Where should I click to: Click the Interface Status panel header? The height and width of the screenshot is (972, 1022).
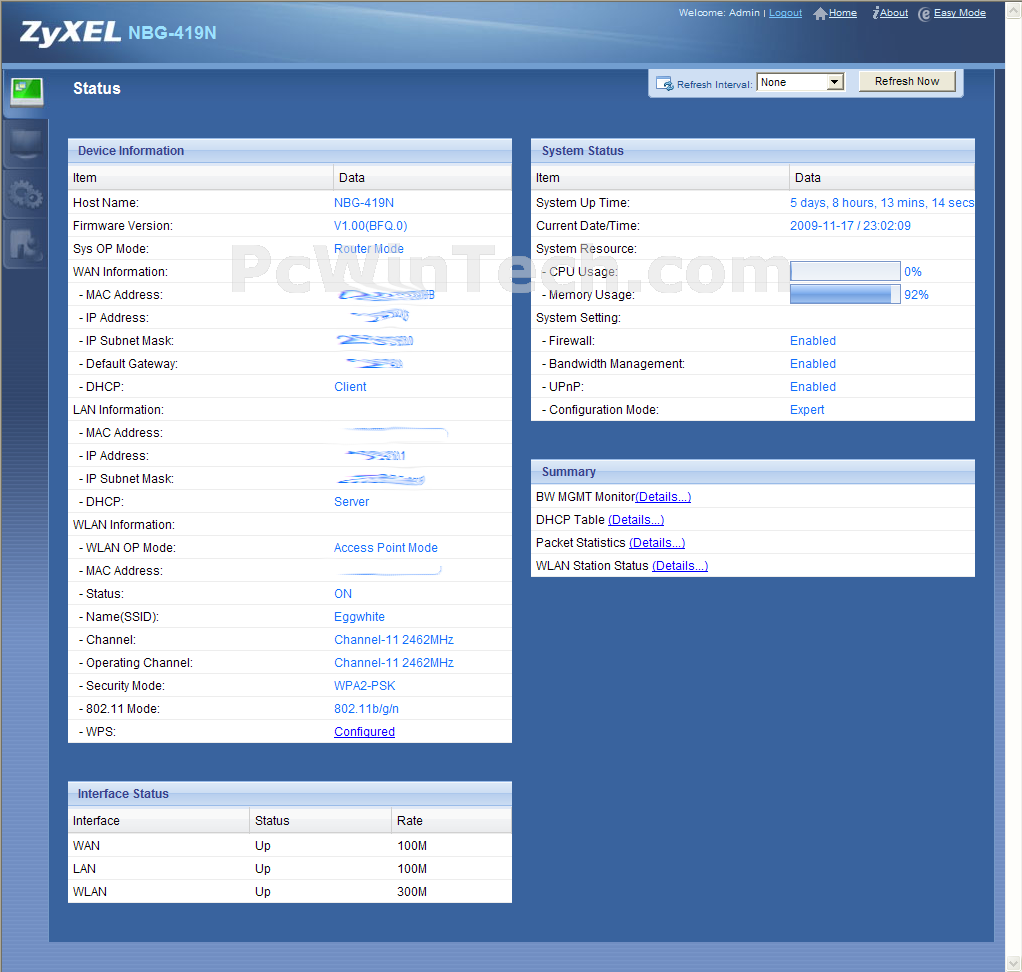[x=290, y=793]
